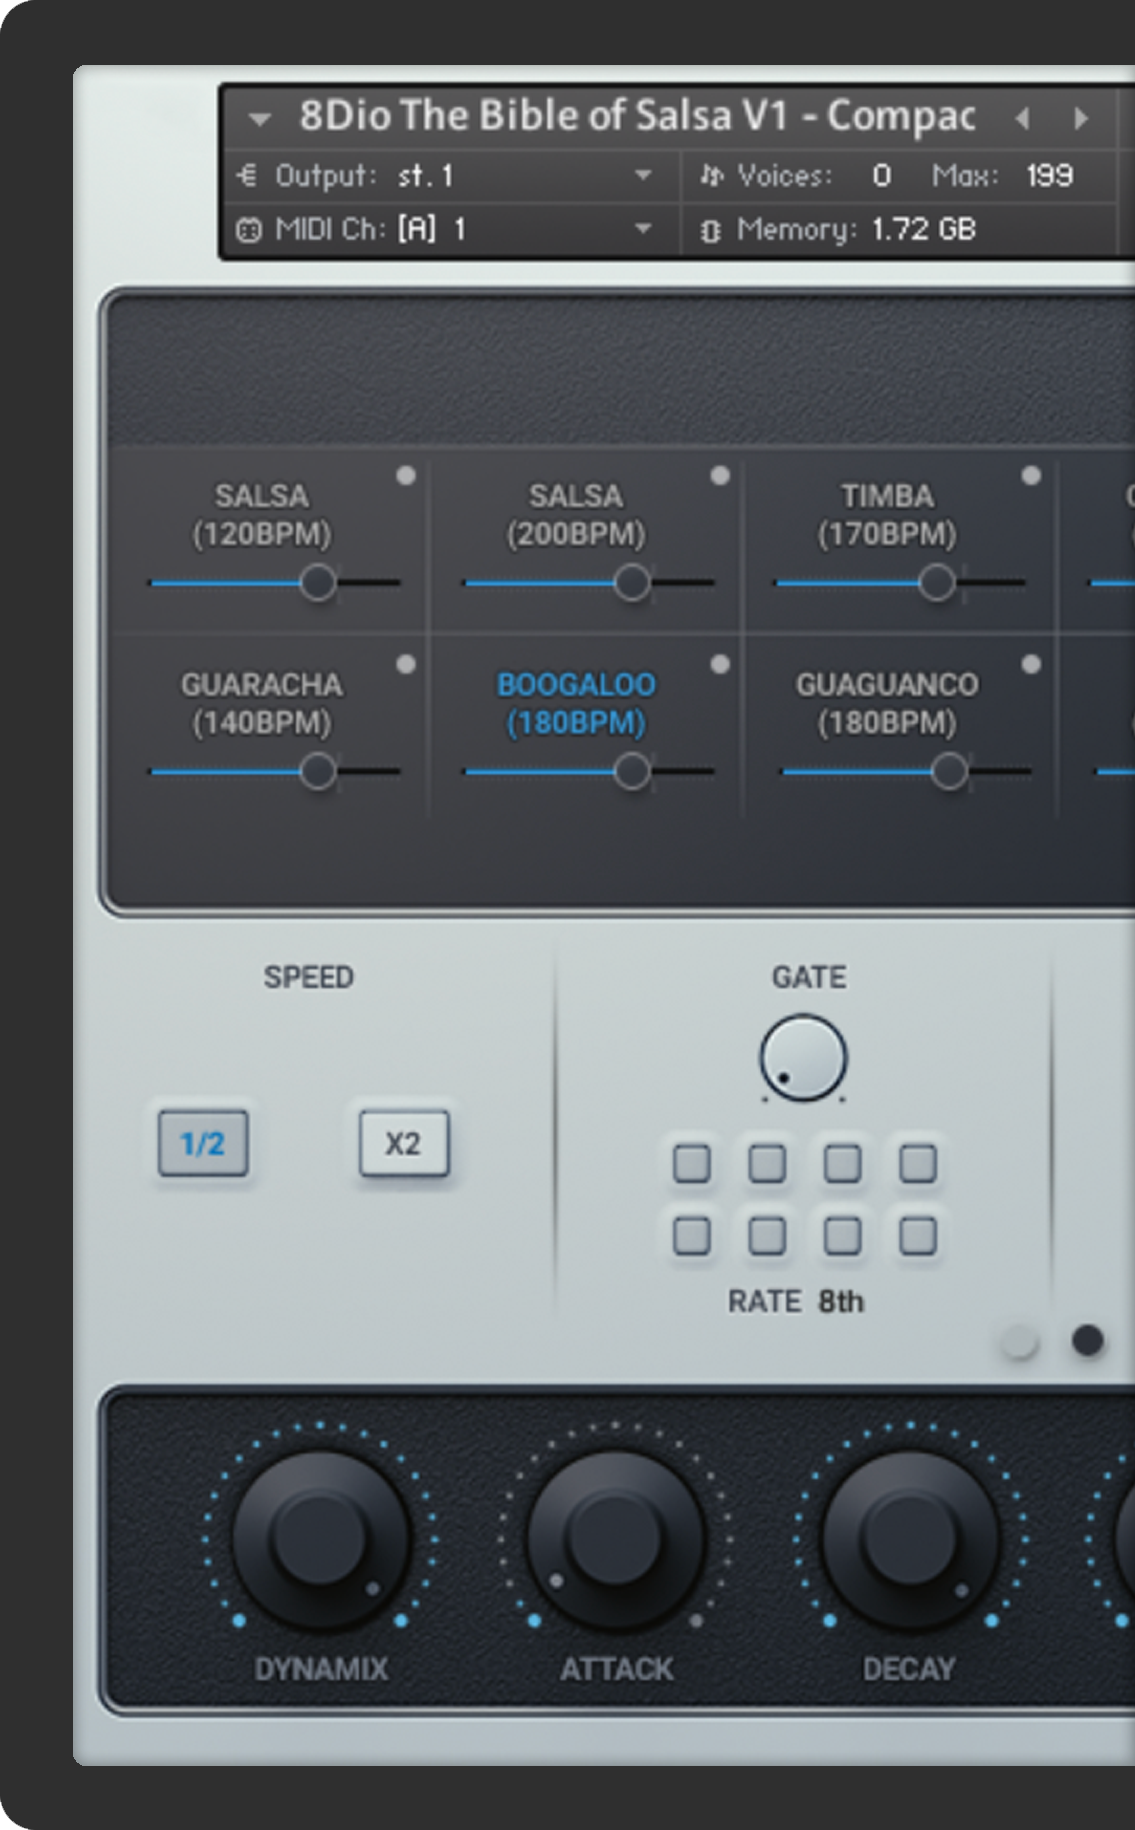
Task: Click the Memory icon
Action: click(710, 231)
